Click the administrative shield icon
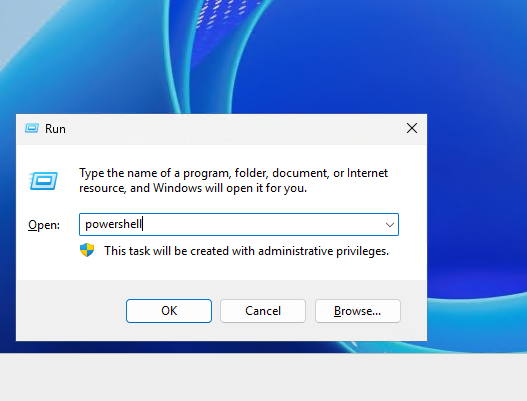Viewport: 527px width, 401px height. coord(87,250)
